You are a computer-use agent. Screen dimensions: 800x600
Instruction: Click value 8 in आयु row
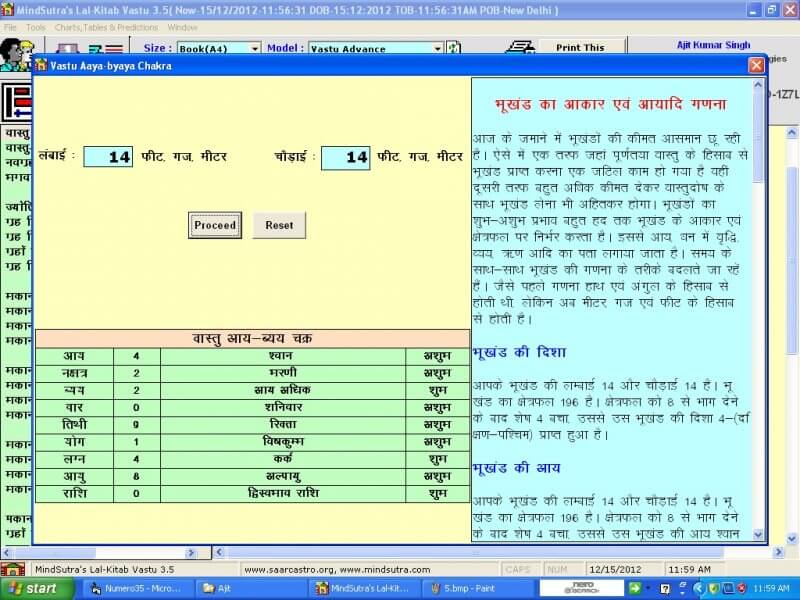136,476
